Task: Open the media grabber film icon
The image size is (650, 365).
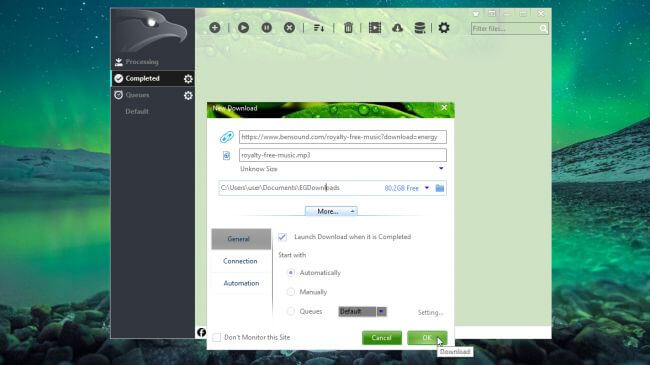Action: tap(375, 28)
